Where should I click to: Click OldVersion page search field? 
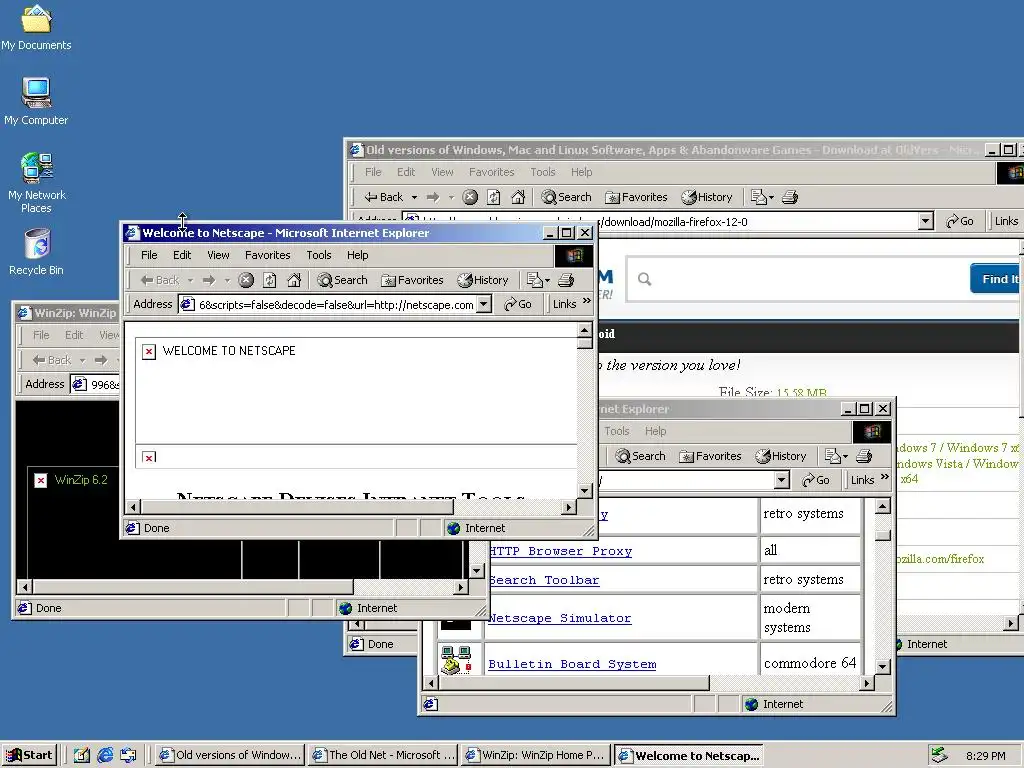(x=797, y=280)
